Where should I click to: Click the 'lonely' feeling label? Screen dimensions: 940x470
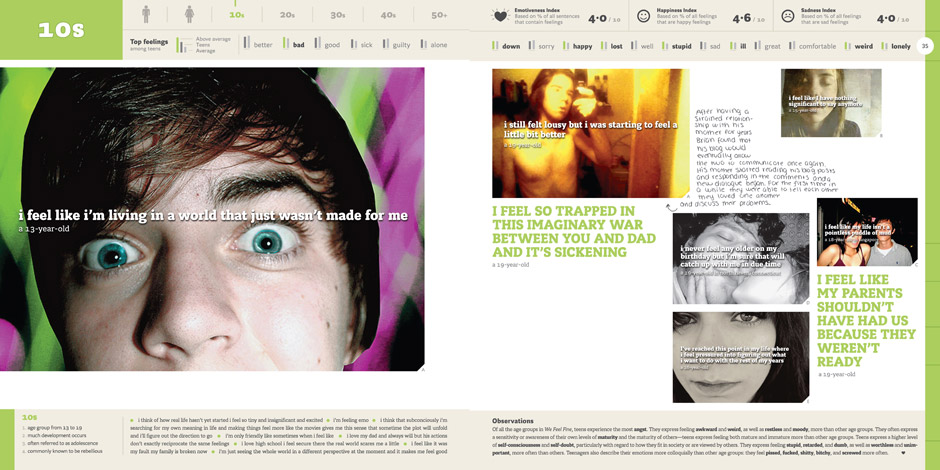(x=901, y=46)
